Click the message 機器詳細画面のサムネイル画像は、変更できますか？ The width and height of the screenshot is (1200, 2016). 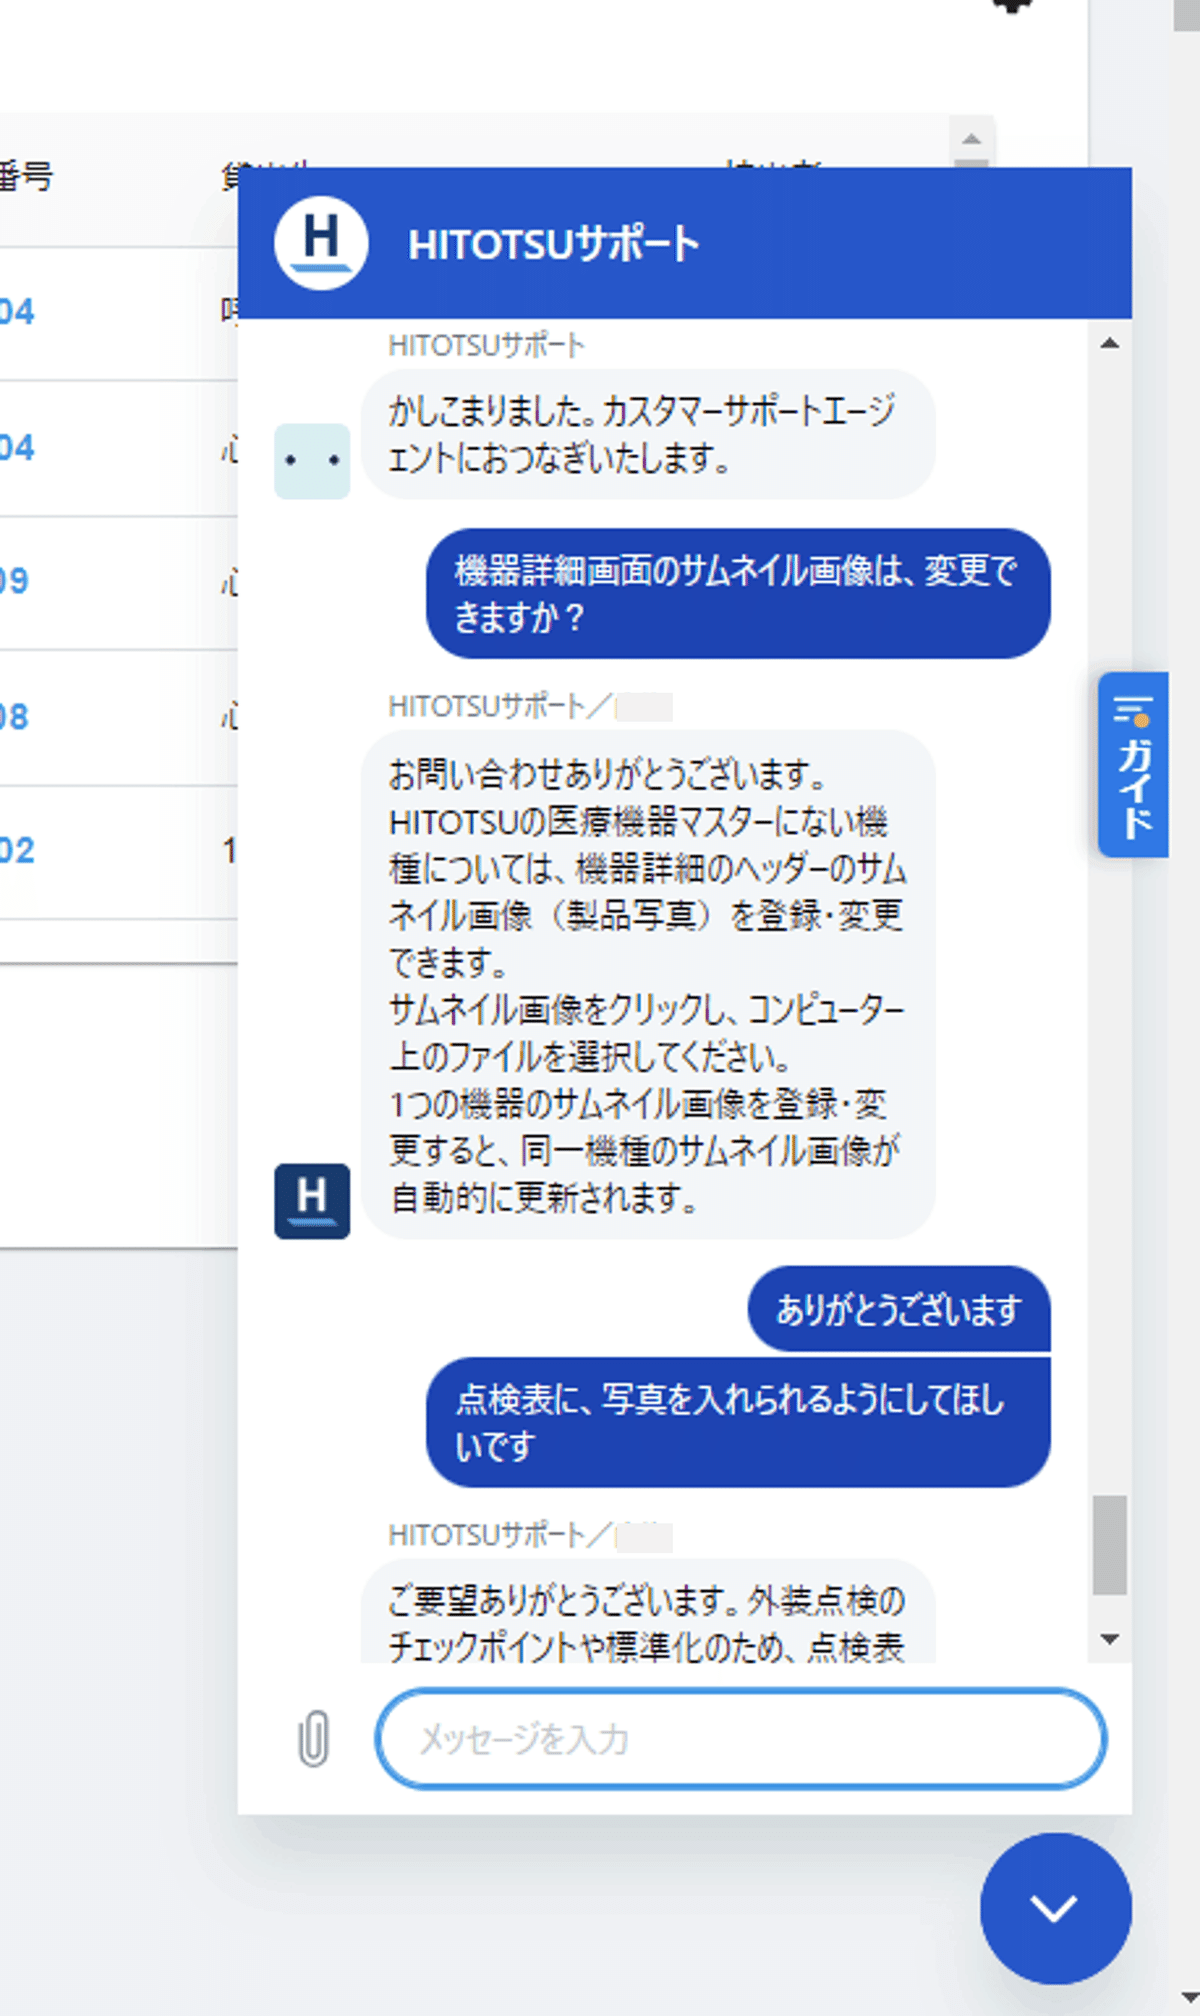[x=738, y=593]
